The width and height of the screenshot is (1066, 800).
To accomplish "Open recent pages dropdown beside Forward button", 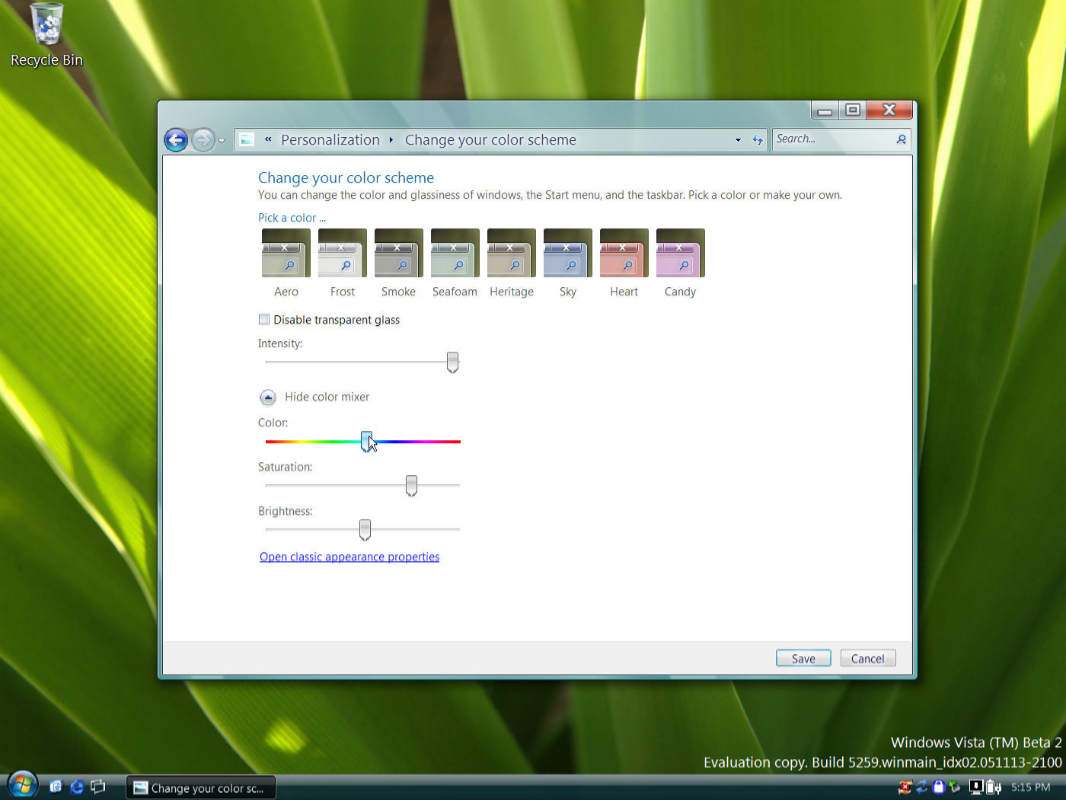I will (223, 140).
